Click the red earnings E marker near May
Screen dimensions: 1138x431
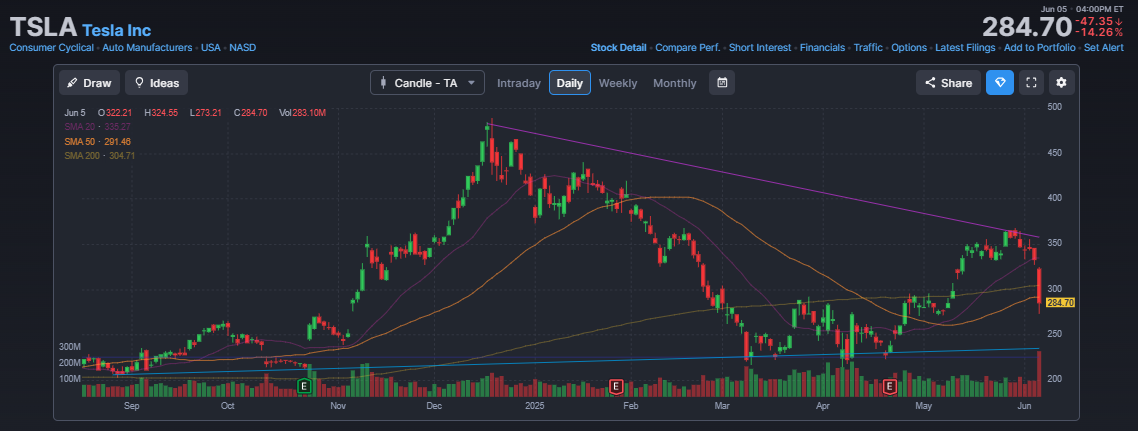click(x=890, y=386)
